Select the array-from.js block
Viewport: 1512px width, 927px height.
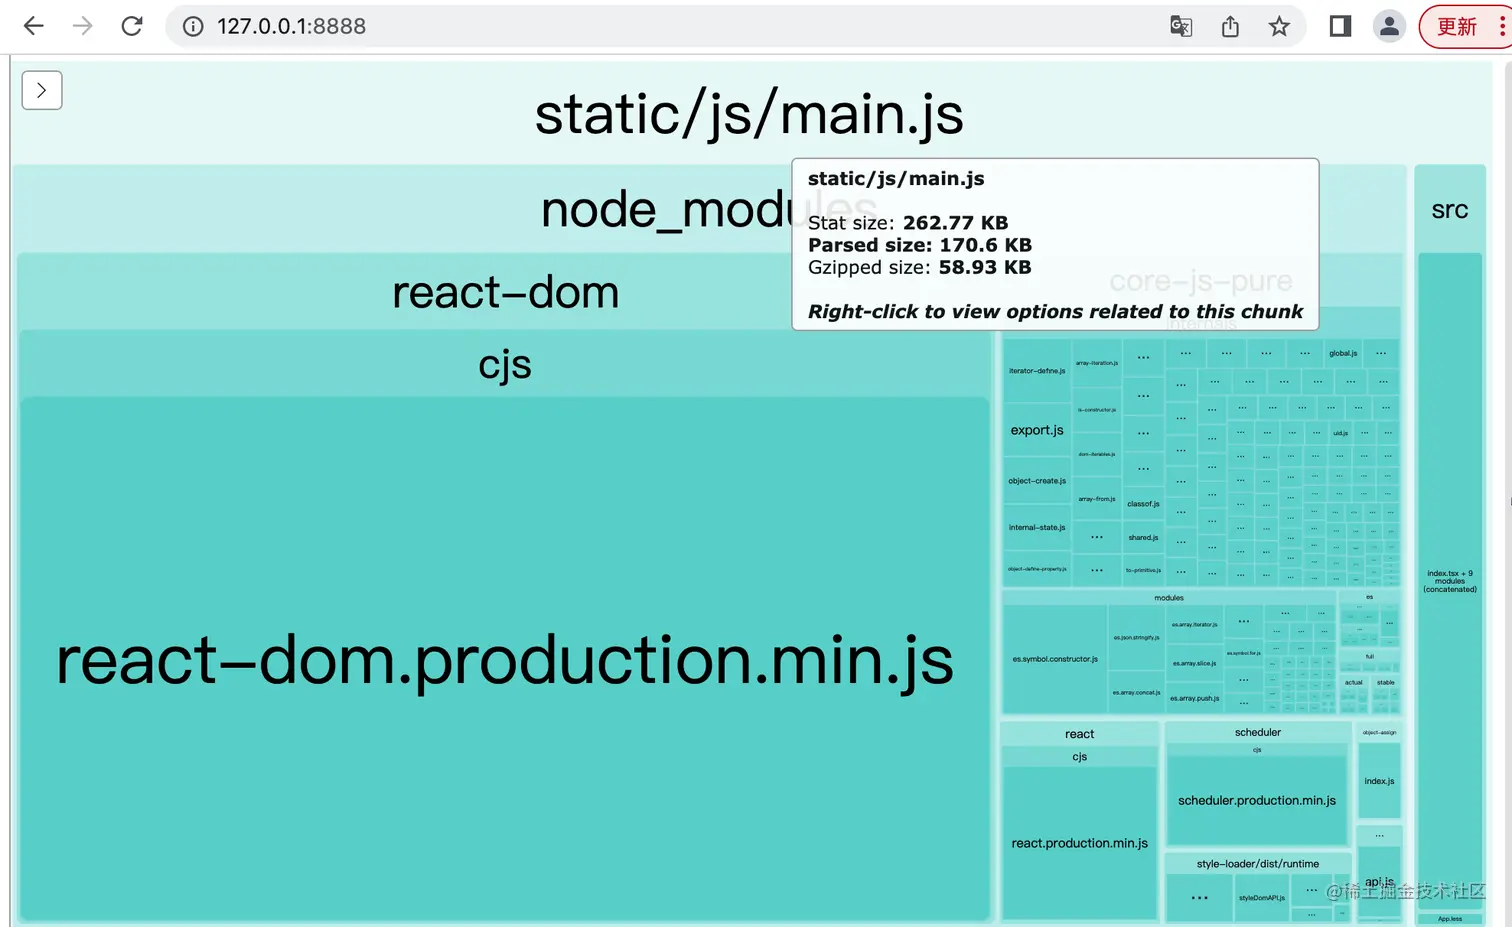[1097, 499]
